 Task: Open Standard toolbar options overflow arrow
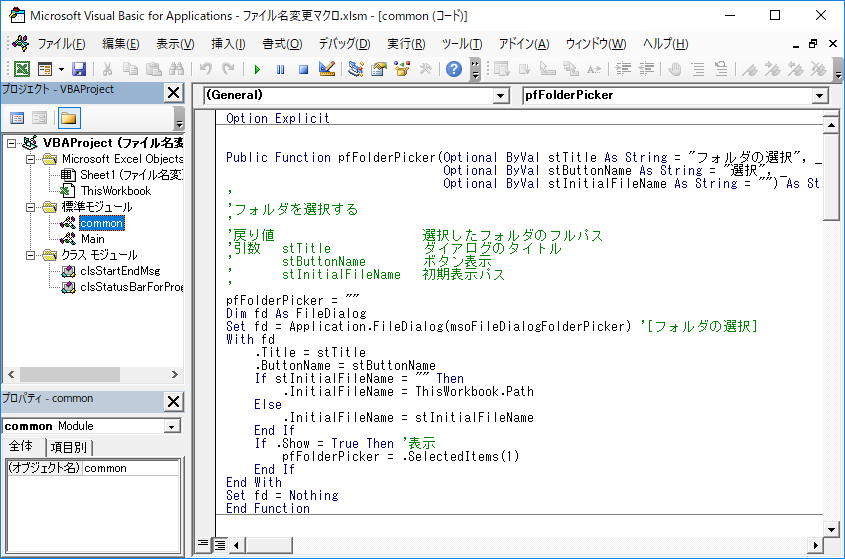[x=475, y=69]
